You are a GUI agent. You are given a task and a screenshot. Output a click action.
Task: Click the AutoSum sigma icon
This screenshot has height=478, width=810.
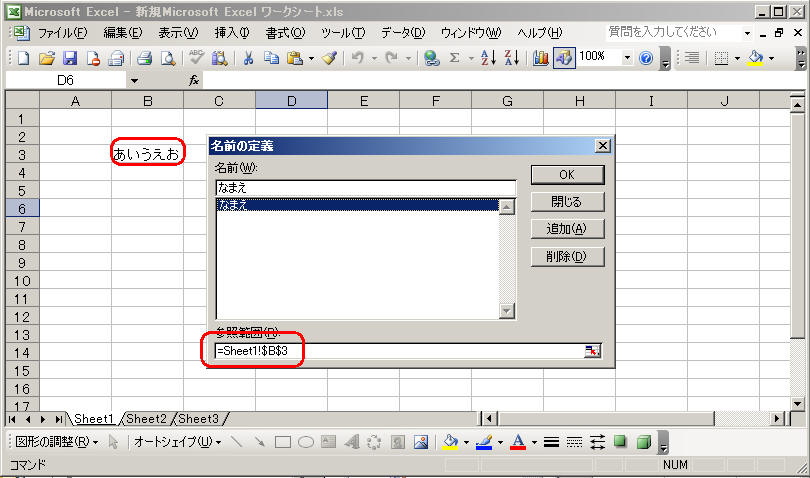pyautogui.click(x=455, y=58)
